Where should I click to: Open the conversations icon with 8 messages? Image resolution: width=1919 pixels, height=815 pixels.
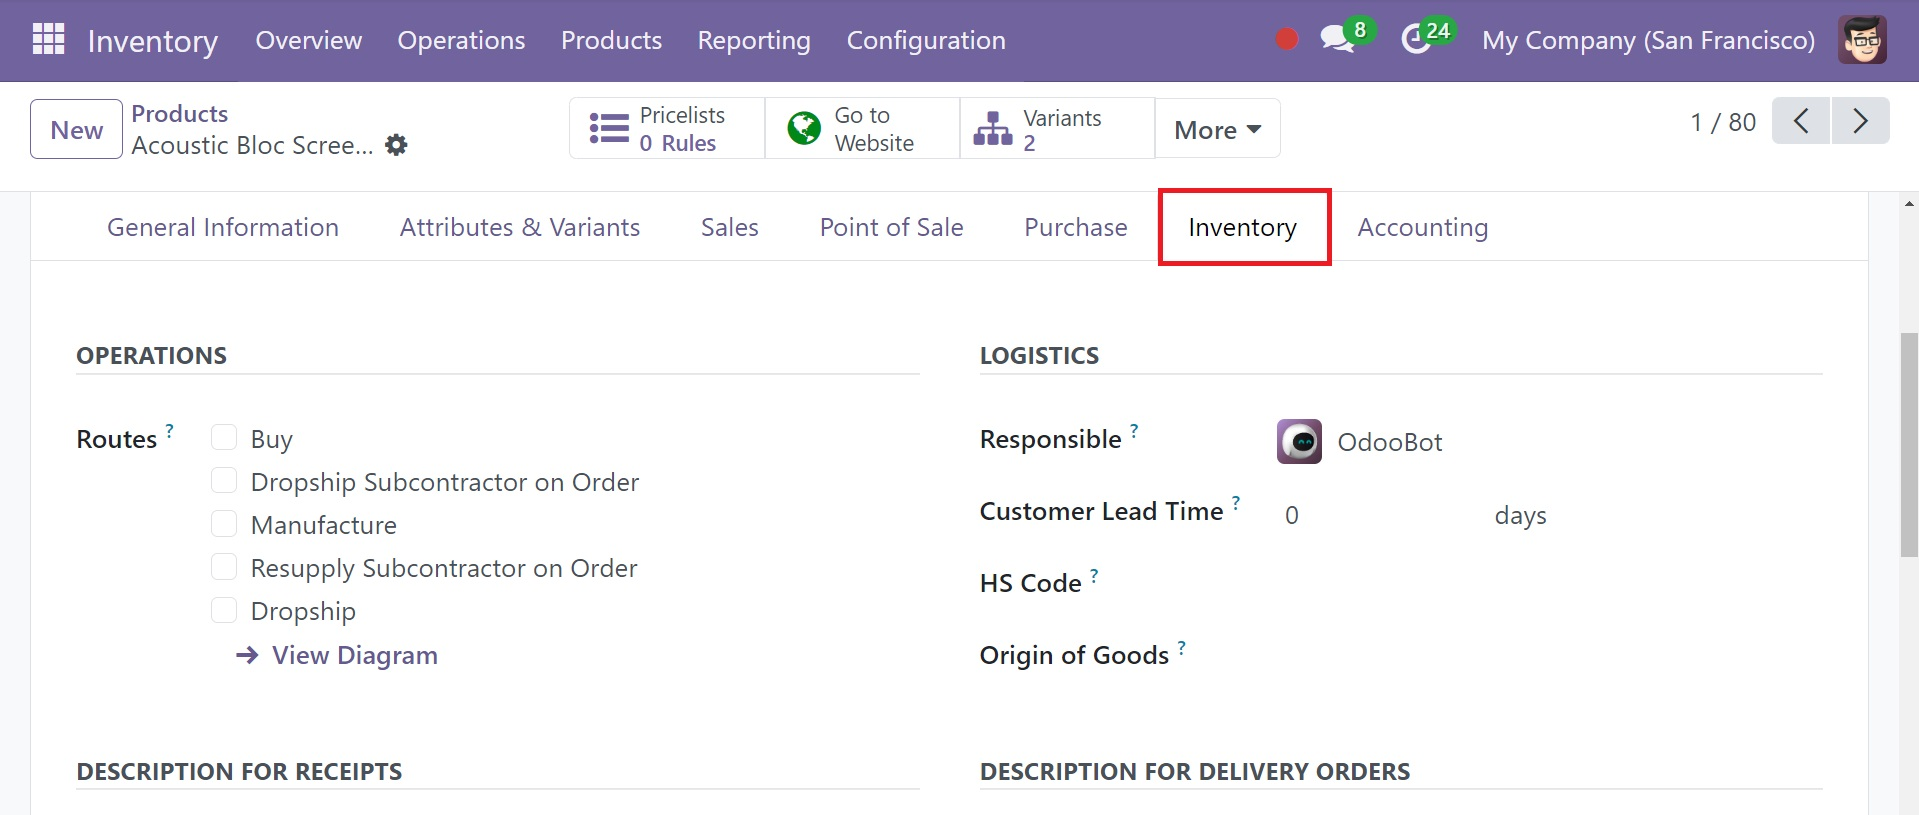(1337, 40)
